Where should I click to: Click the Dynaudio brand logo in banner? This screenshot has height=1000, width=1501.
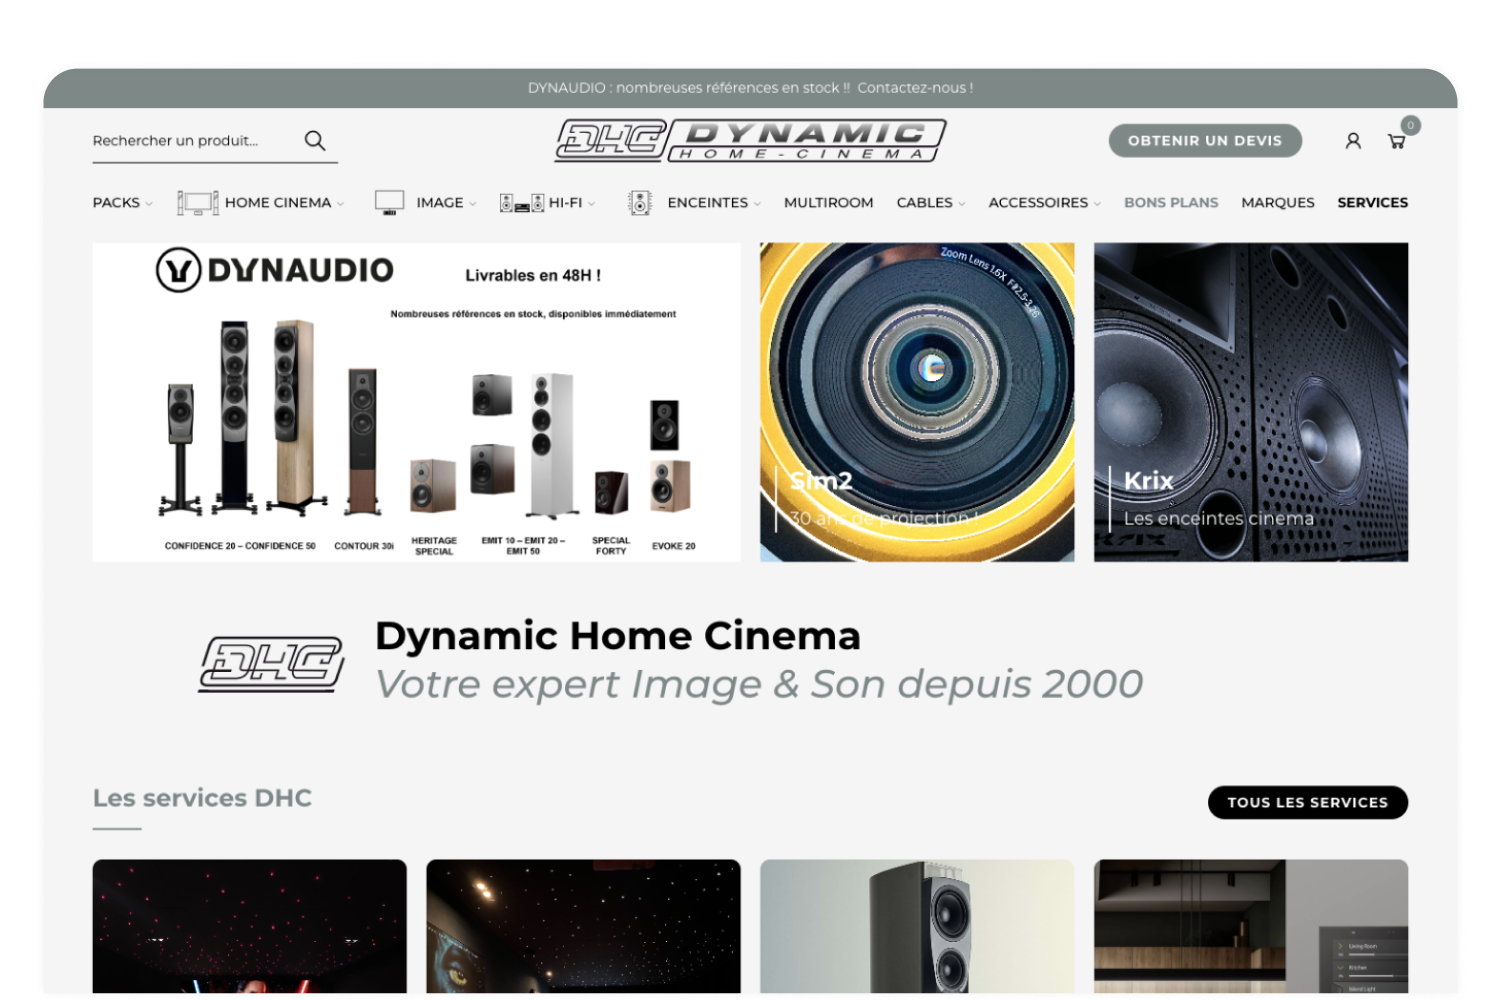[x=275, y=270]
